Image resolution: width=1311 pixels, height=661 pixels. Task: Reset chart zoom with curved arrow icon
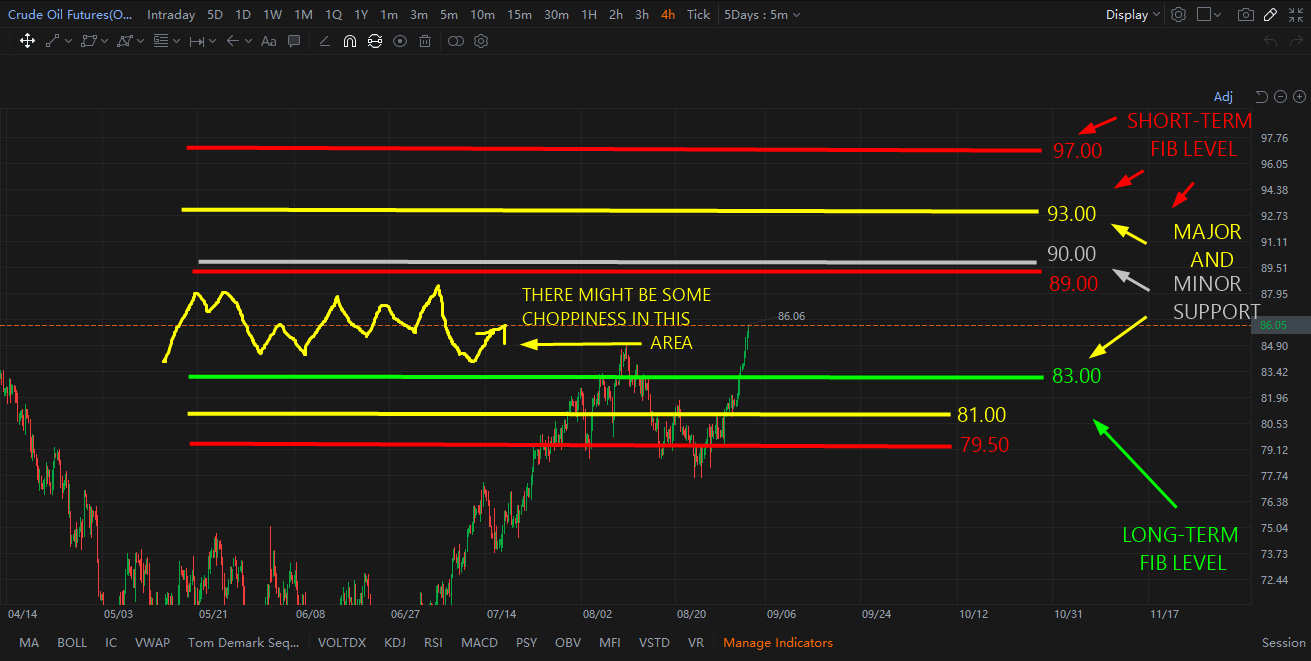click(x=1261, y=97)
